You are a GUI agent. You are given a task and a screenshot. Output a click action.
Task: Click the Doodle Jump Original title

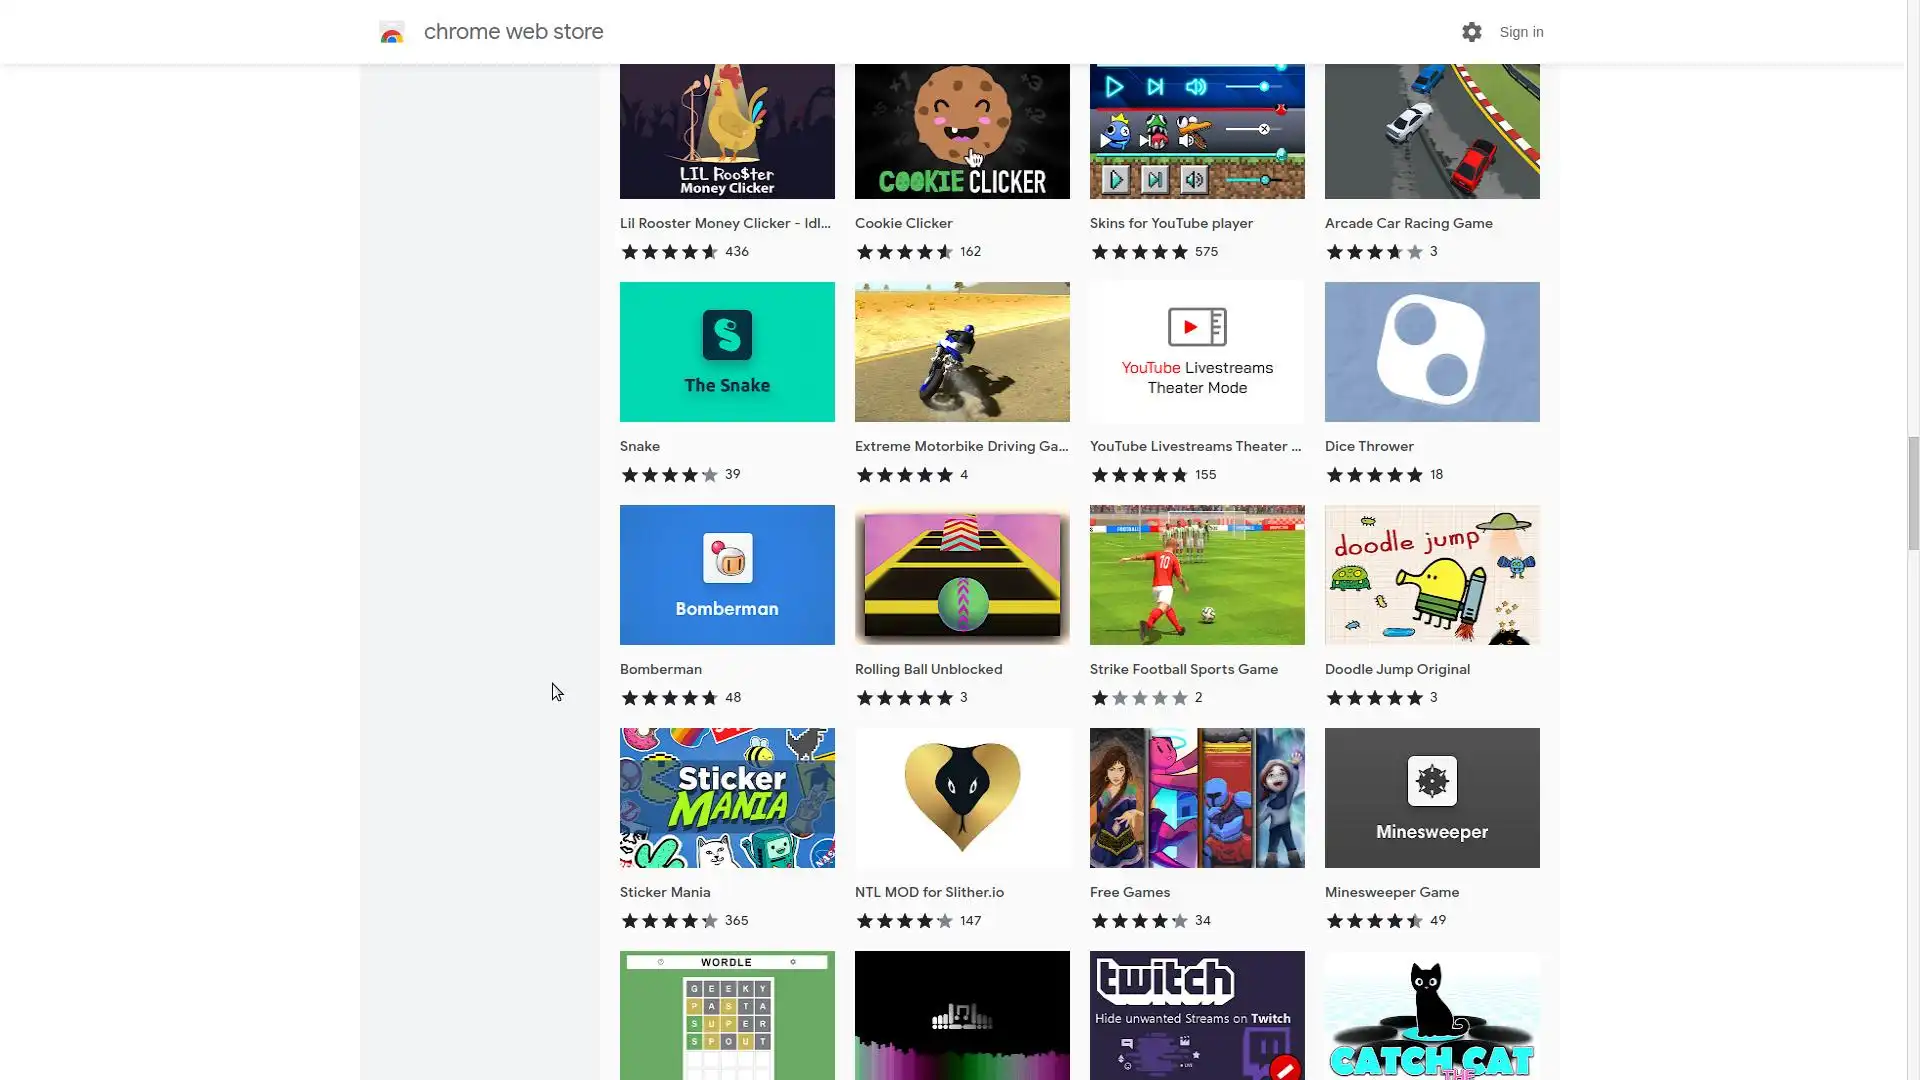pyautogui.click(x=1397, y=669)
